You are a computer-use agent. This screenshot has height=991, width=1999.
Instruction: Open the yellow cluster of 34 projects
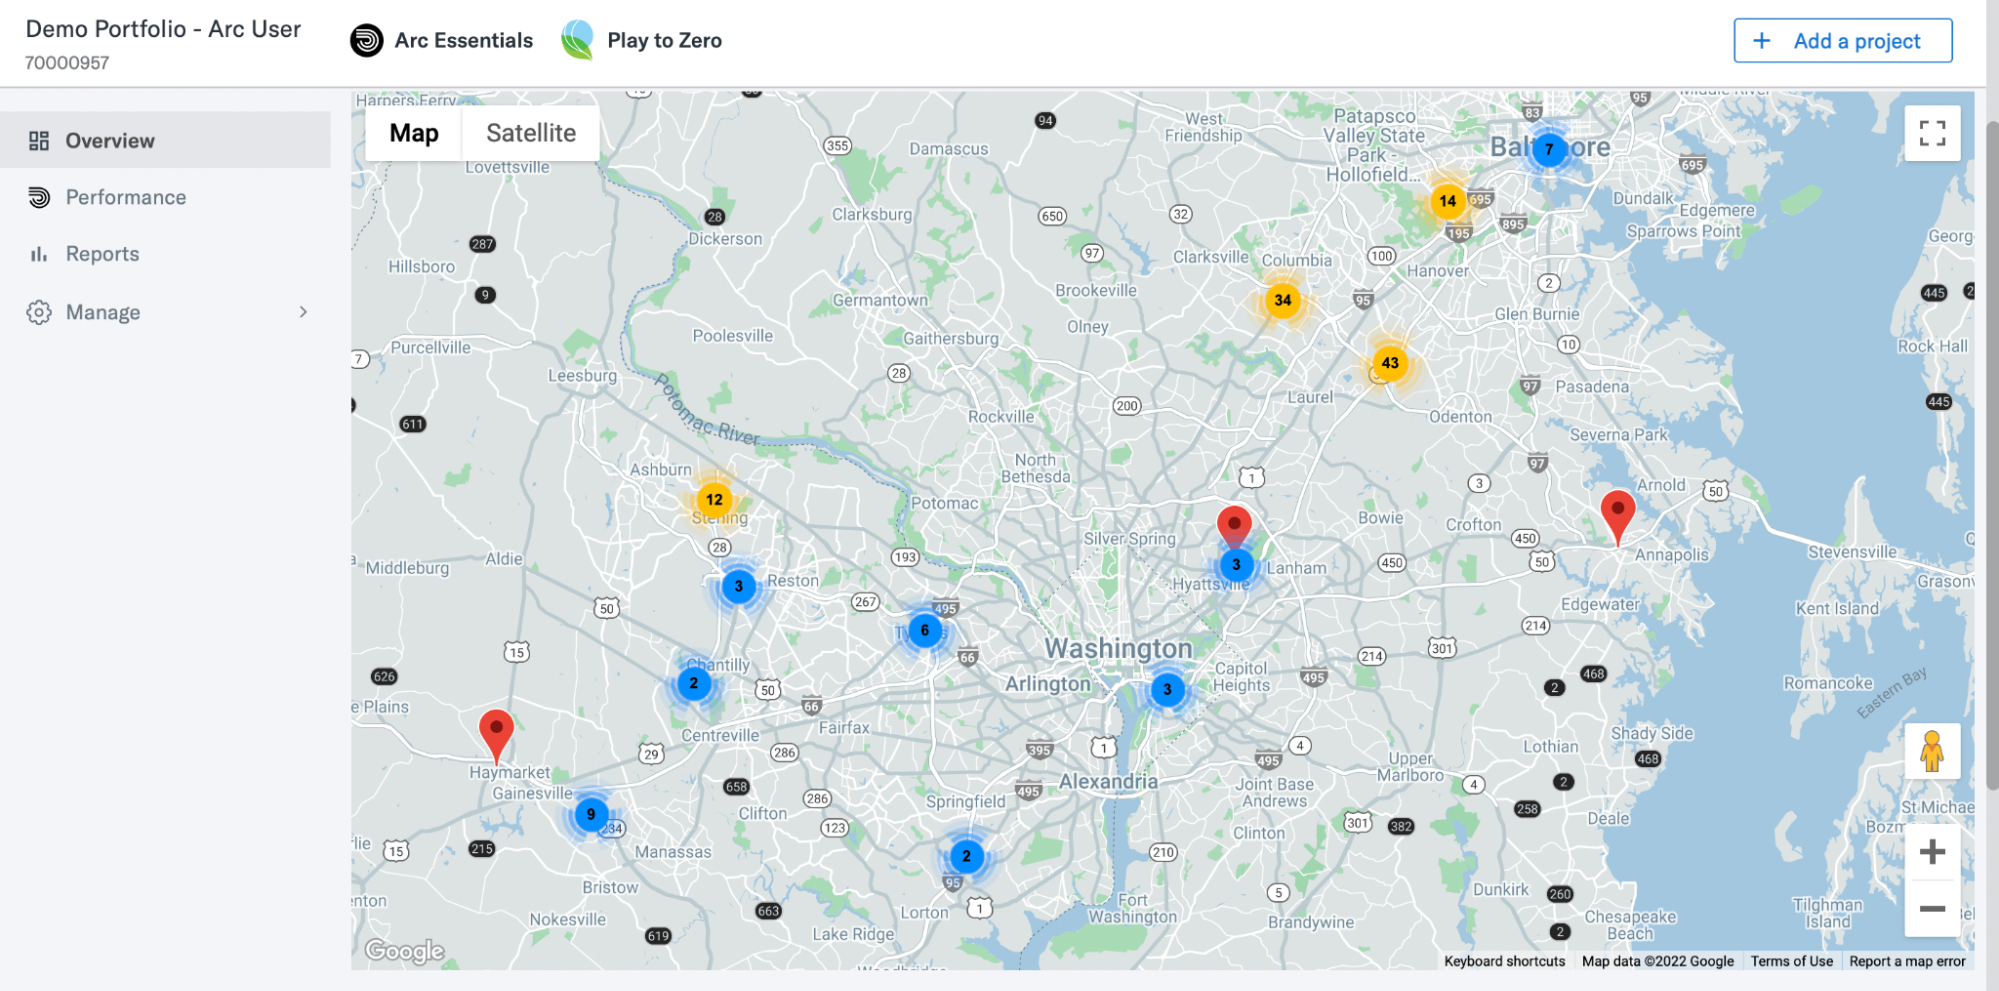pos(1283,300)
